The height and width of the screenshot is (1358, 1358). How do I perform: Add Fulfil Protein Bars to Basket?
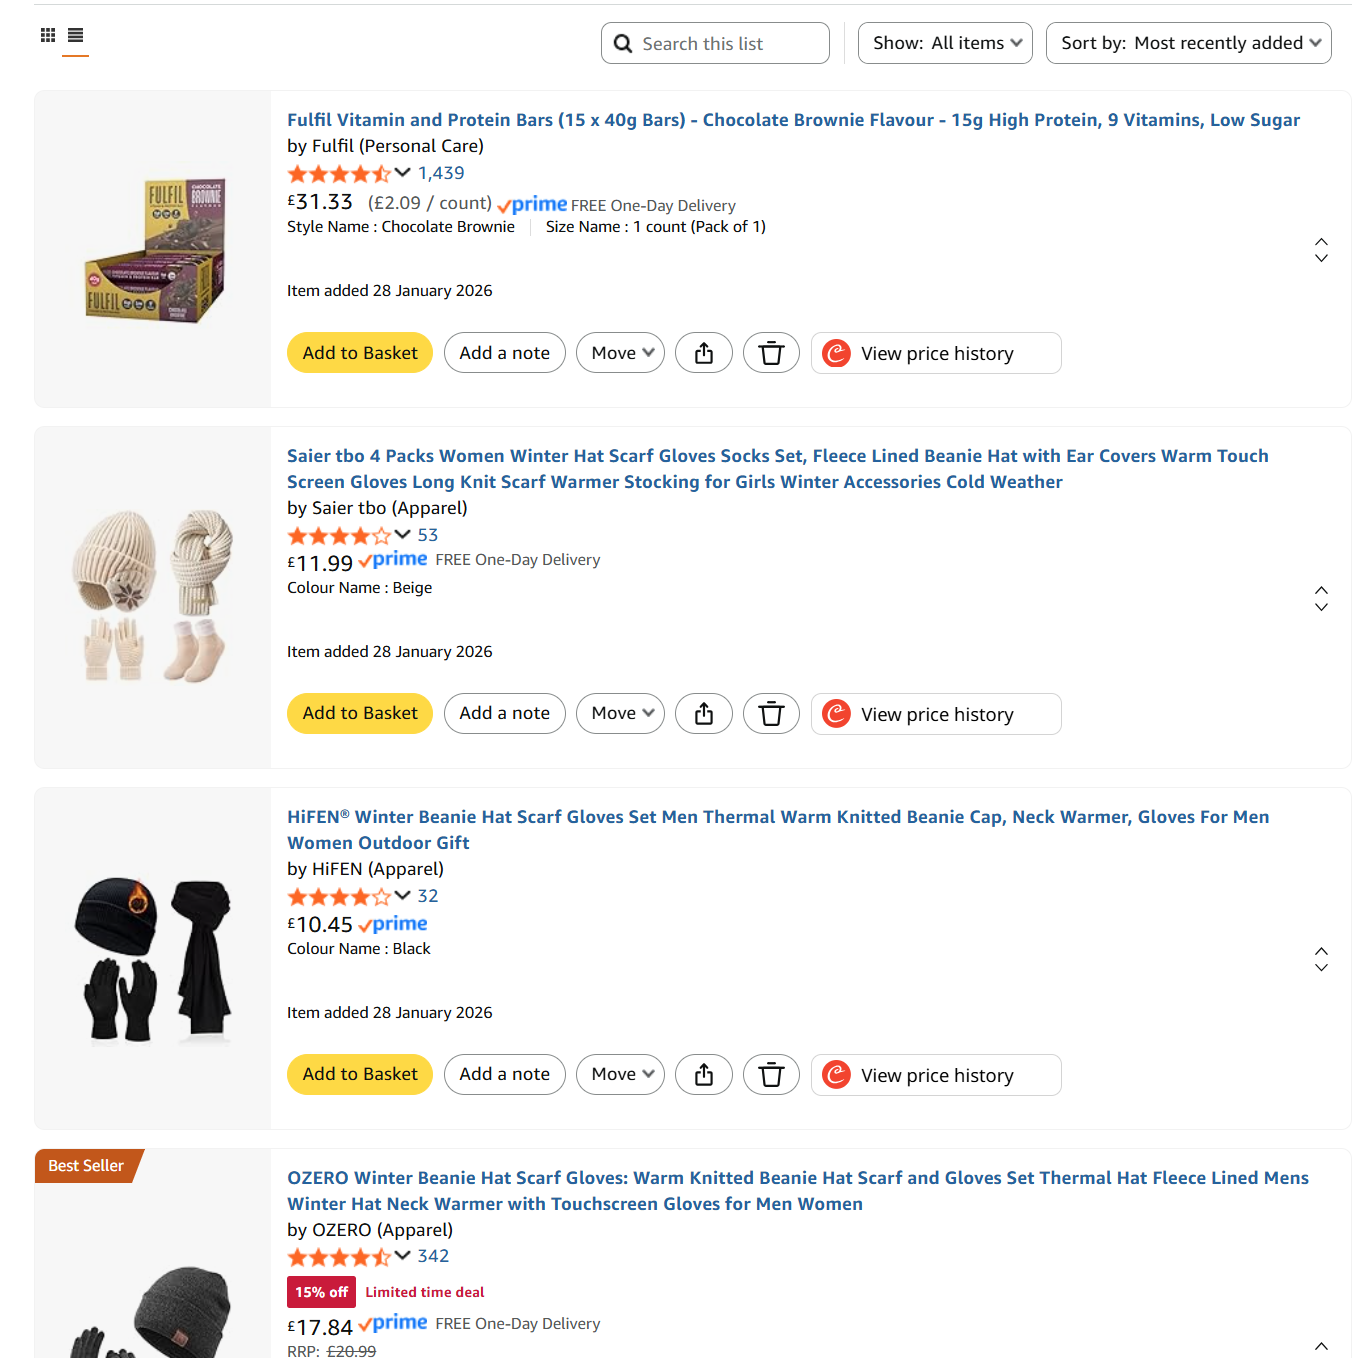coord(360,353)
